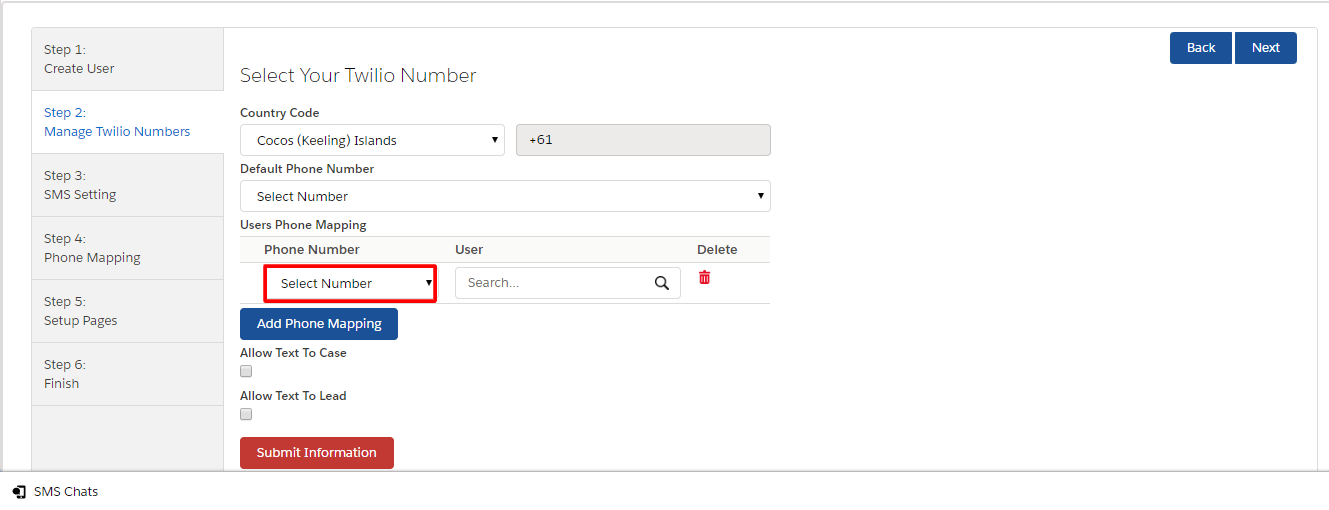Click the +61 dial code field
Viewport: 1329px width, 510px height.
pos(643,140)
